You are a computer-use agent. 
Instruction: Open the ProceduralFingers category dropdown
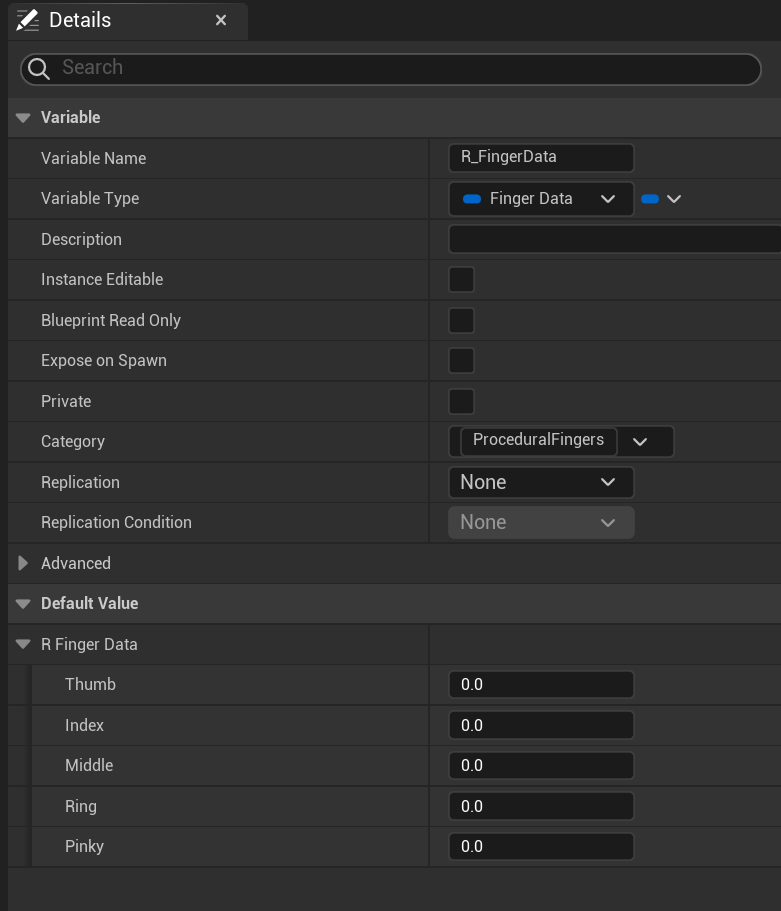pos(640,441)
